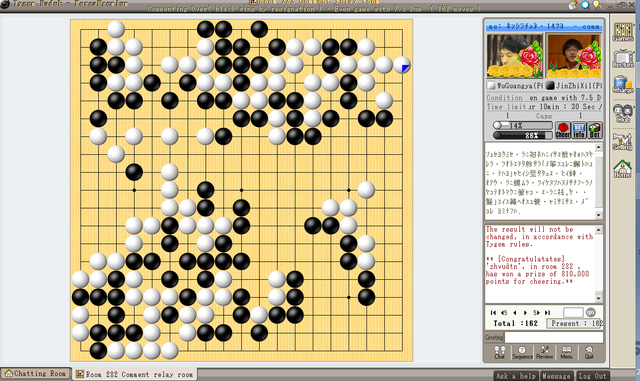This screenshot has height=381, width=640.
Task: Click the Present move counter button
Action: [575, 323]
